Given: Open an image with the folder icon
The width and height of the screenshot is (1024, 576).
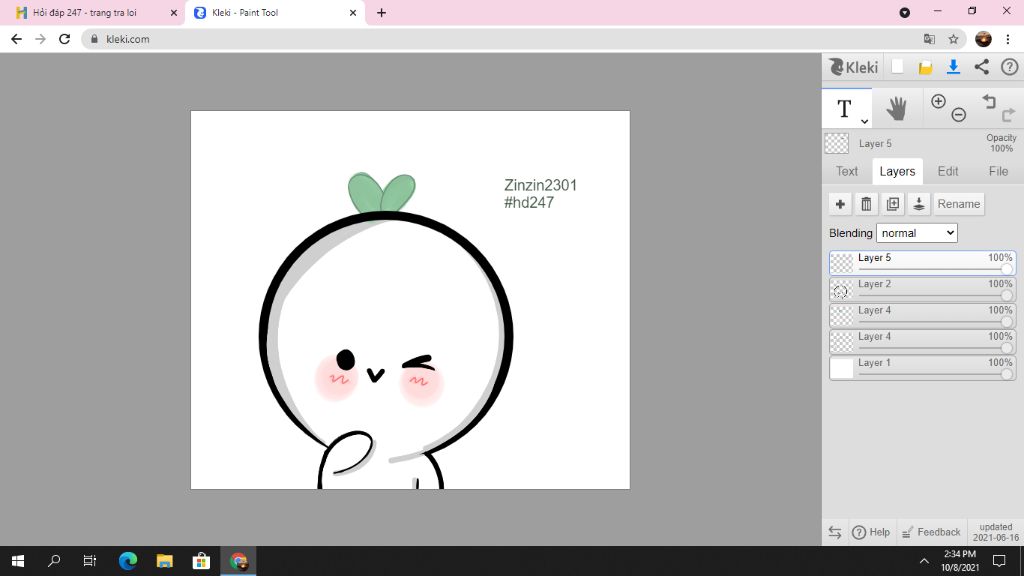Looking at the screenshot, I should (x=925, y=67).
